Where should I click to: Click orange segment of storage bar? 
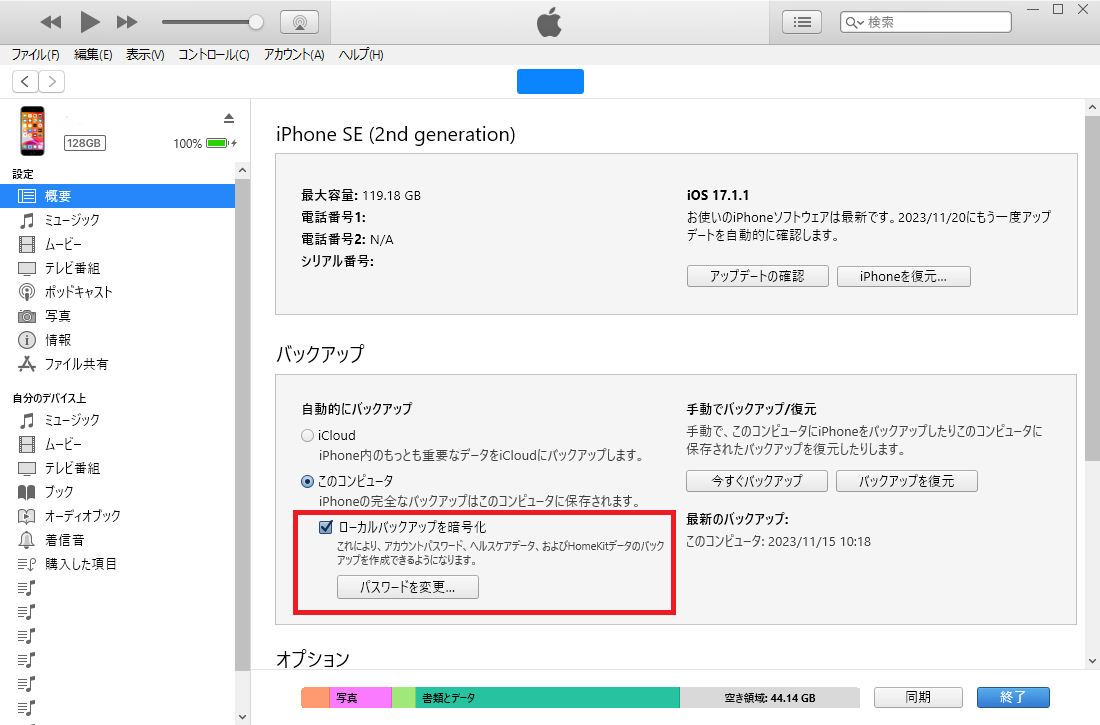315,698
